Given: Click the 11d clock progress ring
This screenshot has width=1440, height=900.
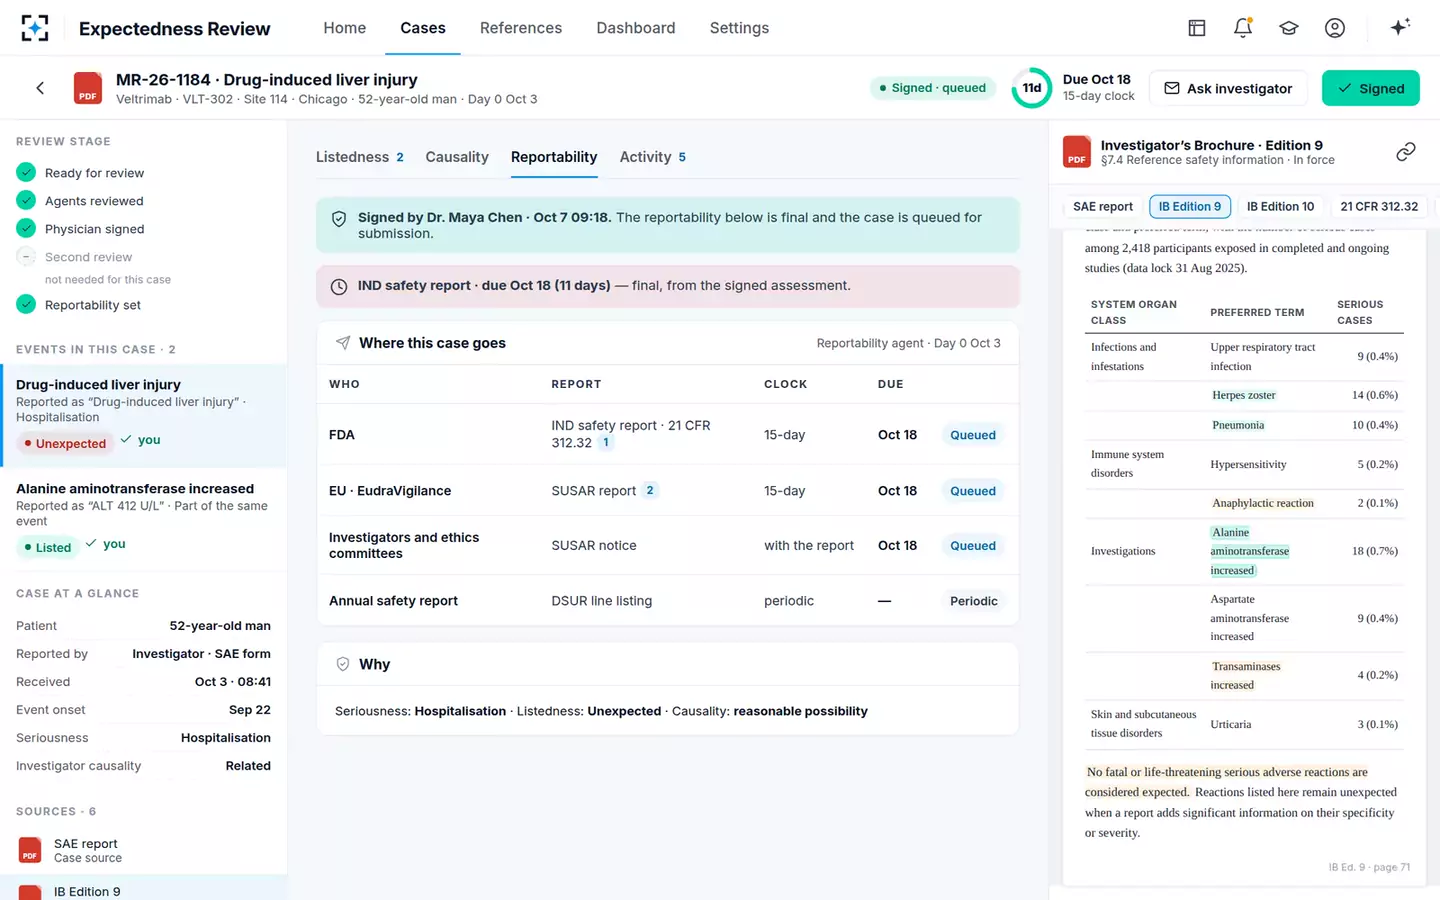Looking at the screenshot, I should (1032, 88).
